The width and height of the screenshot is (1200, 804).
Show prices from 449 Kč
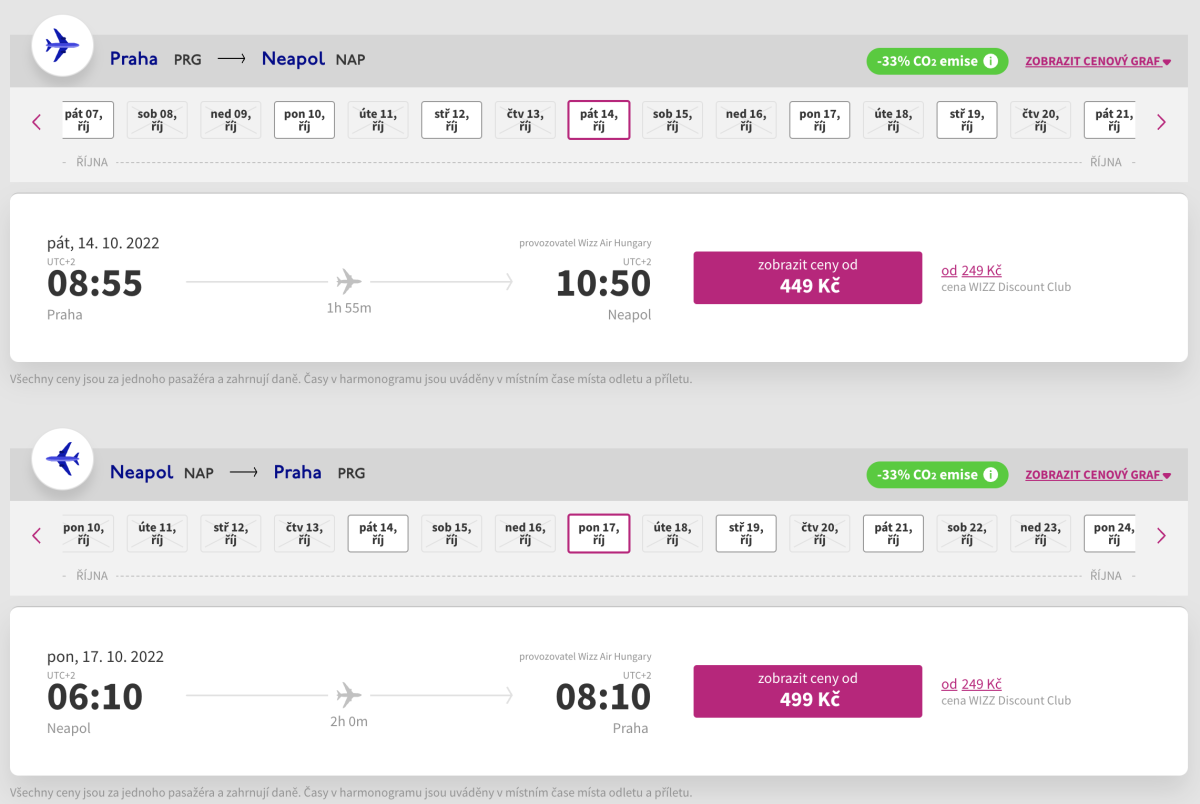point(807,277)
